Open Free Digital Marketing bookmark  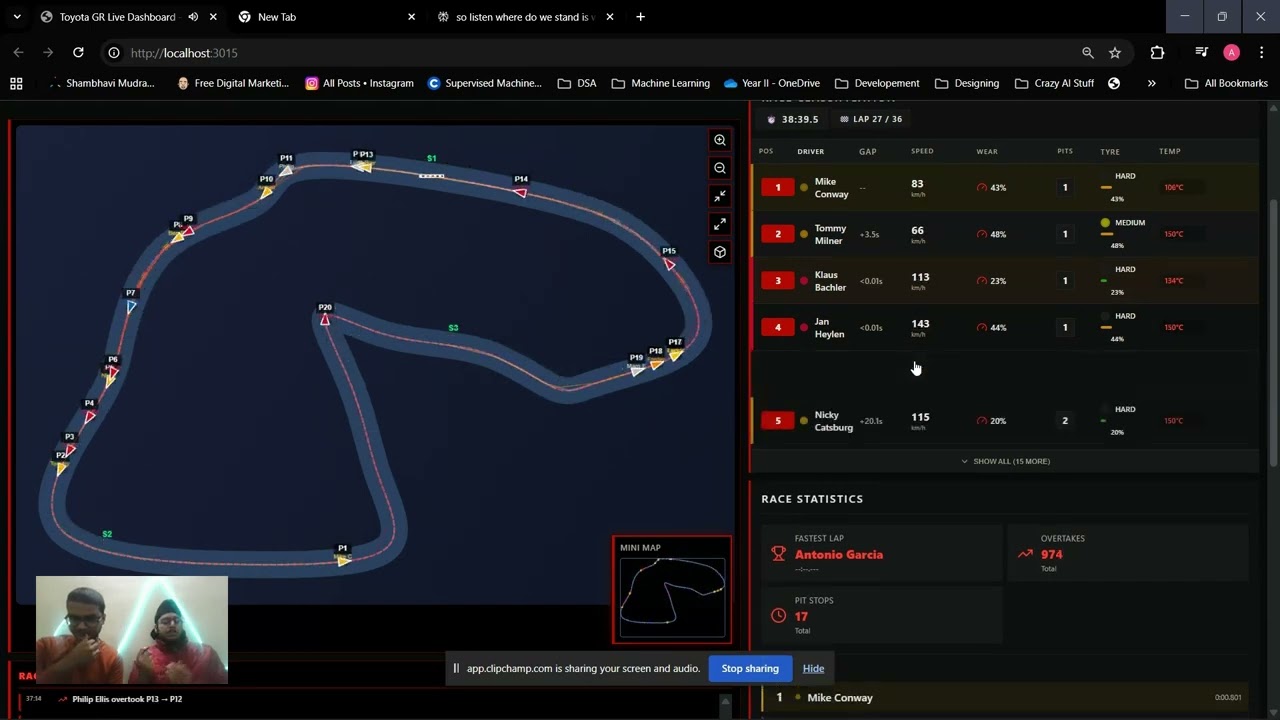232,83
